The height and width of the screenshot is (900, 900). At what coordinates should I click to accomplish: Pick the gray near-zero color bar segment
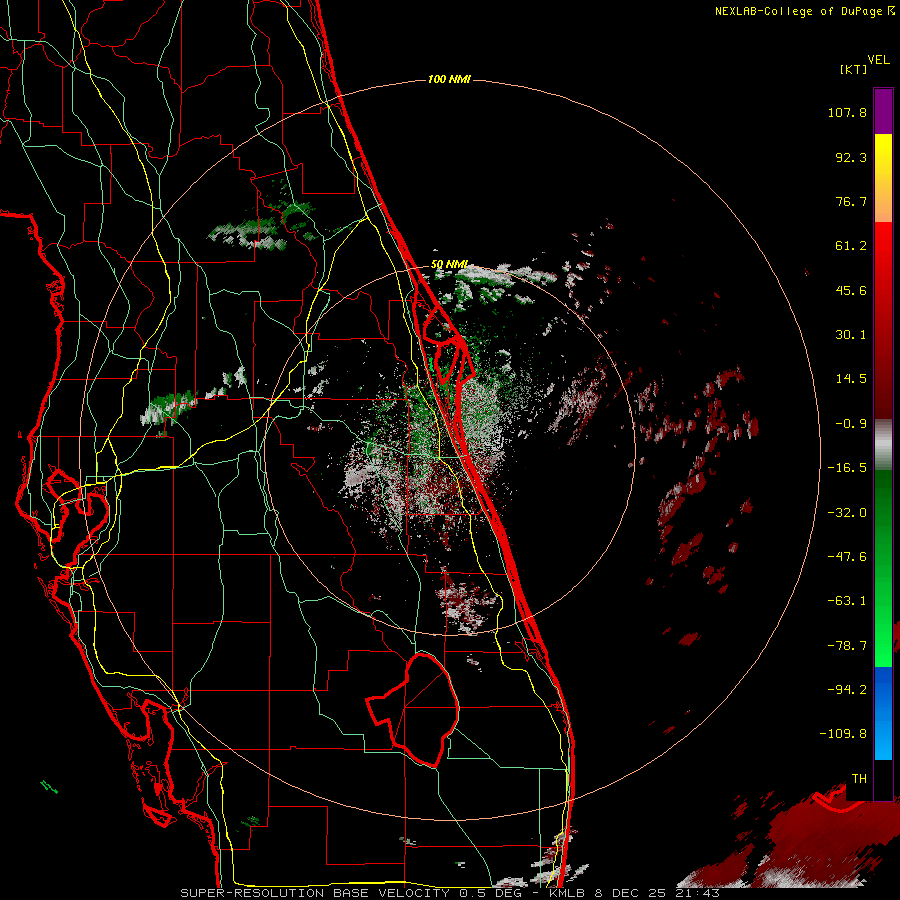883,445
